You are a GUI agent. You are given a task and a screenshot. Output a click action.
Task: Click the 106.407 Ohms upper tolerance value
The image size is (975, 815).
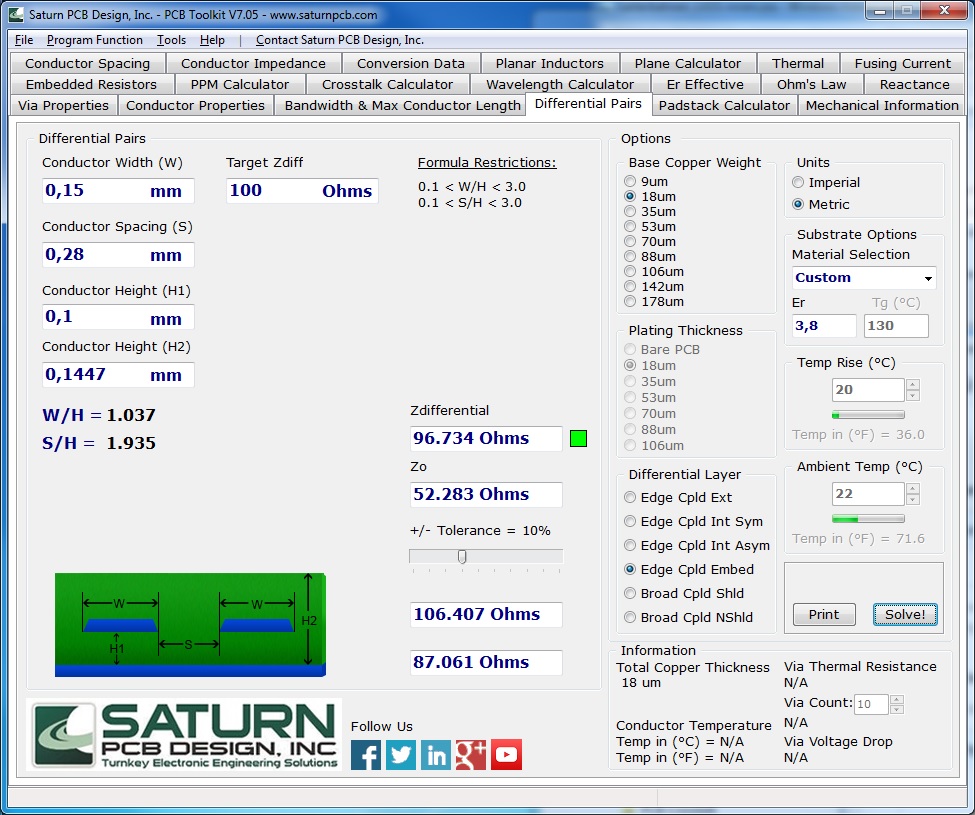486,615
